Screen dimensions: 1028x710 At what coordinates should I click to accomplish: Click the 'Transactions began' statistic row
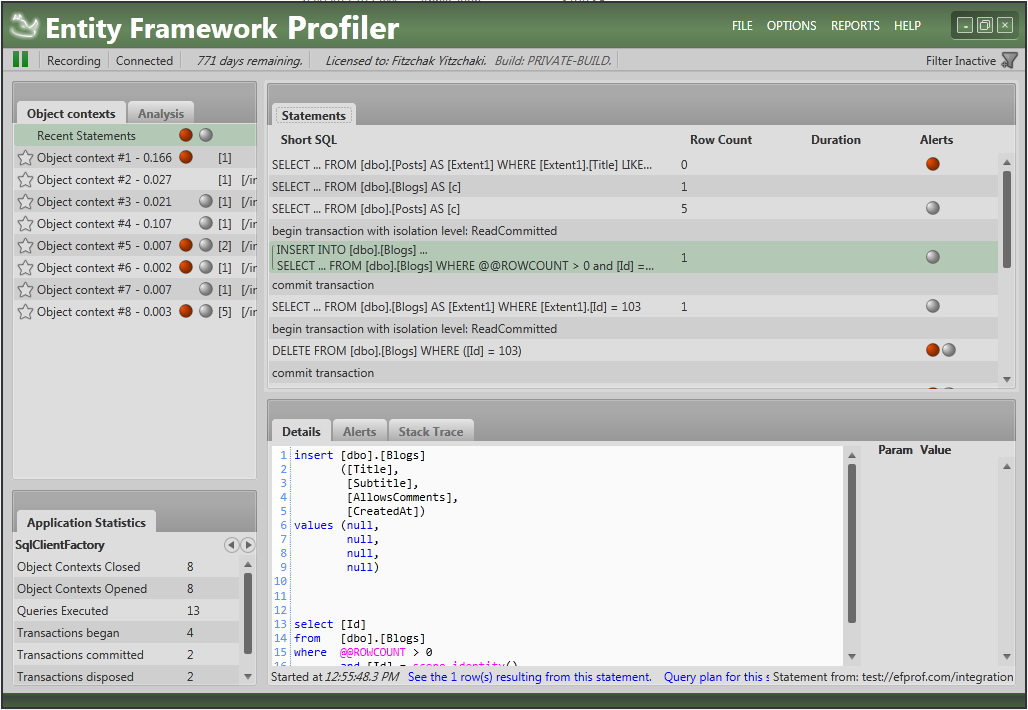coord(127,633)
